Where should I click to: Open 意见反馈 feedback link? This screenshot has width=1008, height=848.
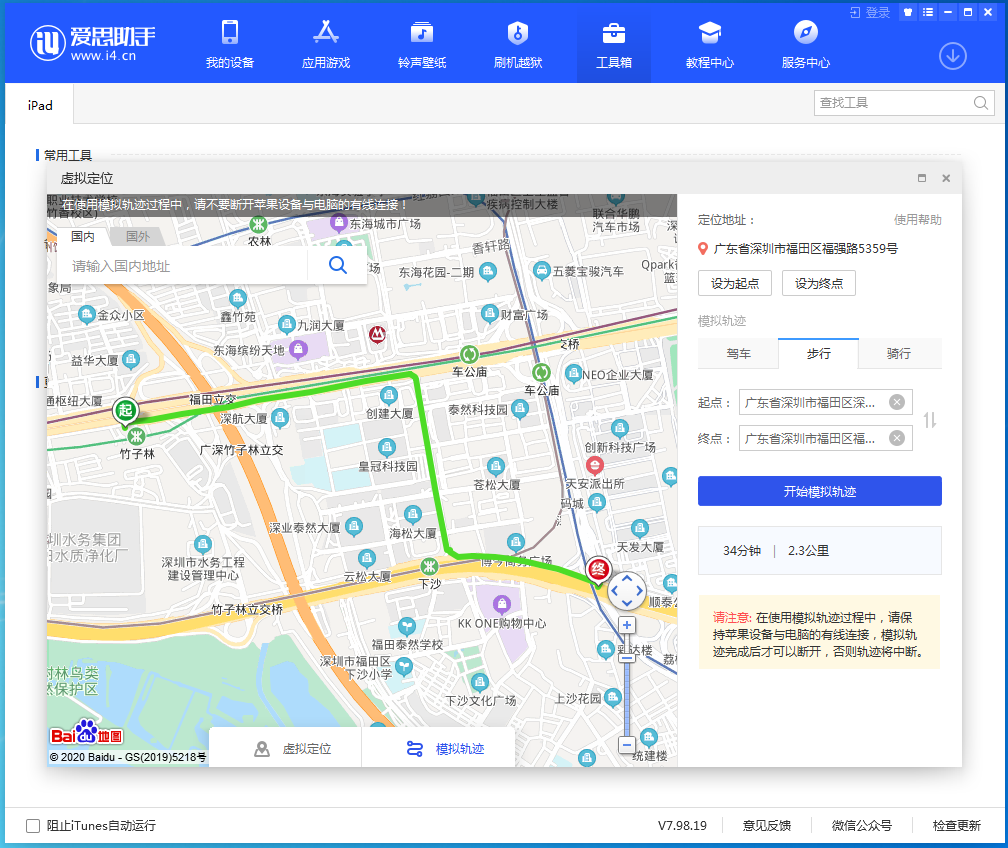(766, 826)
